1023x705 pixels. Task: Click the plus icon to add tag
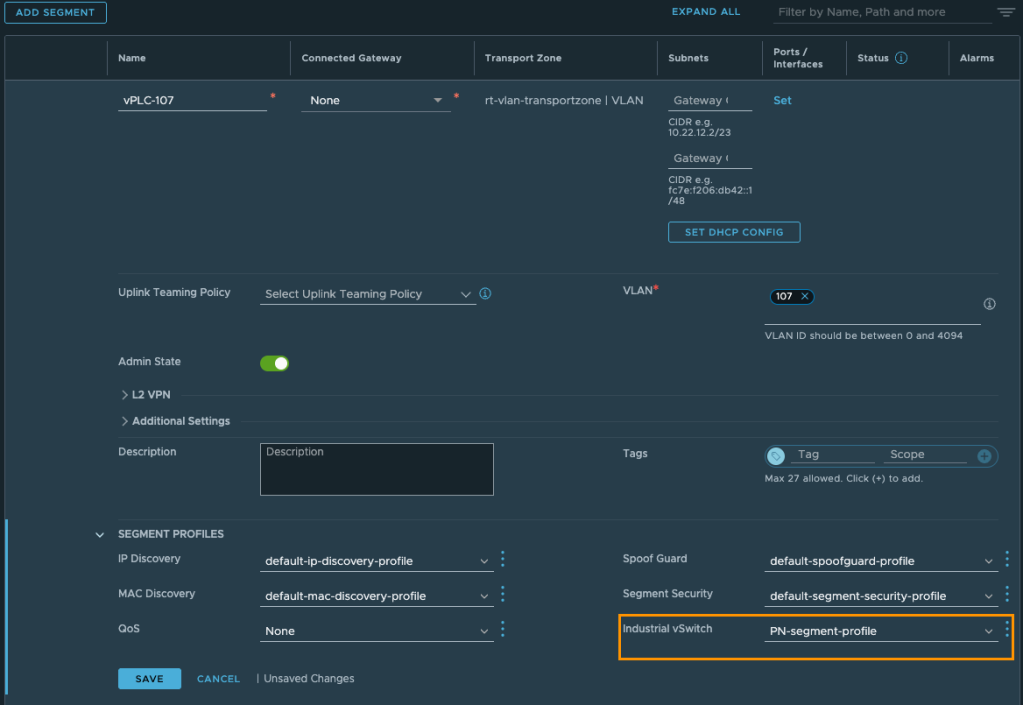coord(984,456)
